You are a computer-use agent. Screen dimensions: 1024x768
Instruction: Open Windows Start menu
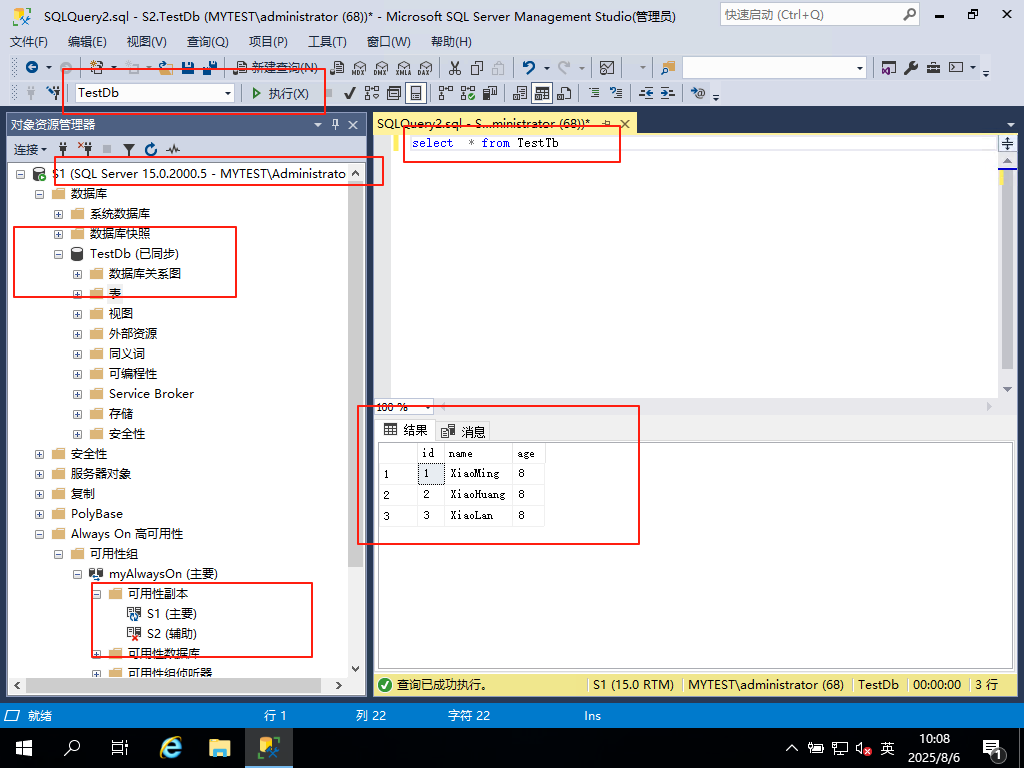(x=24, y=748)
